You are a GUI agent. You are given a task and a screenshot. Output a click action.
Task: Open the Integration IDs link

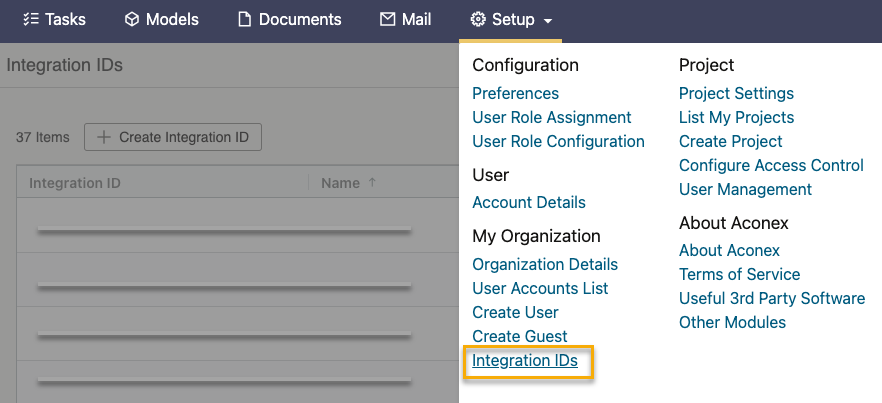click(x=525, y=360)
